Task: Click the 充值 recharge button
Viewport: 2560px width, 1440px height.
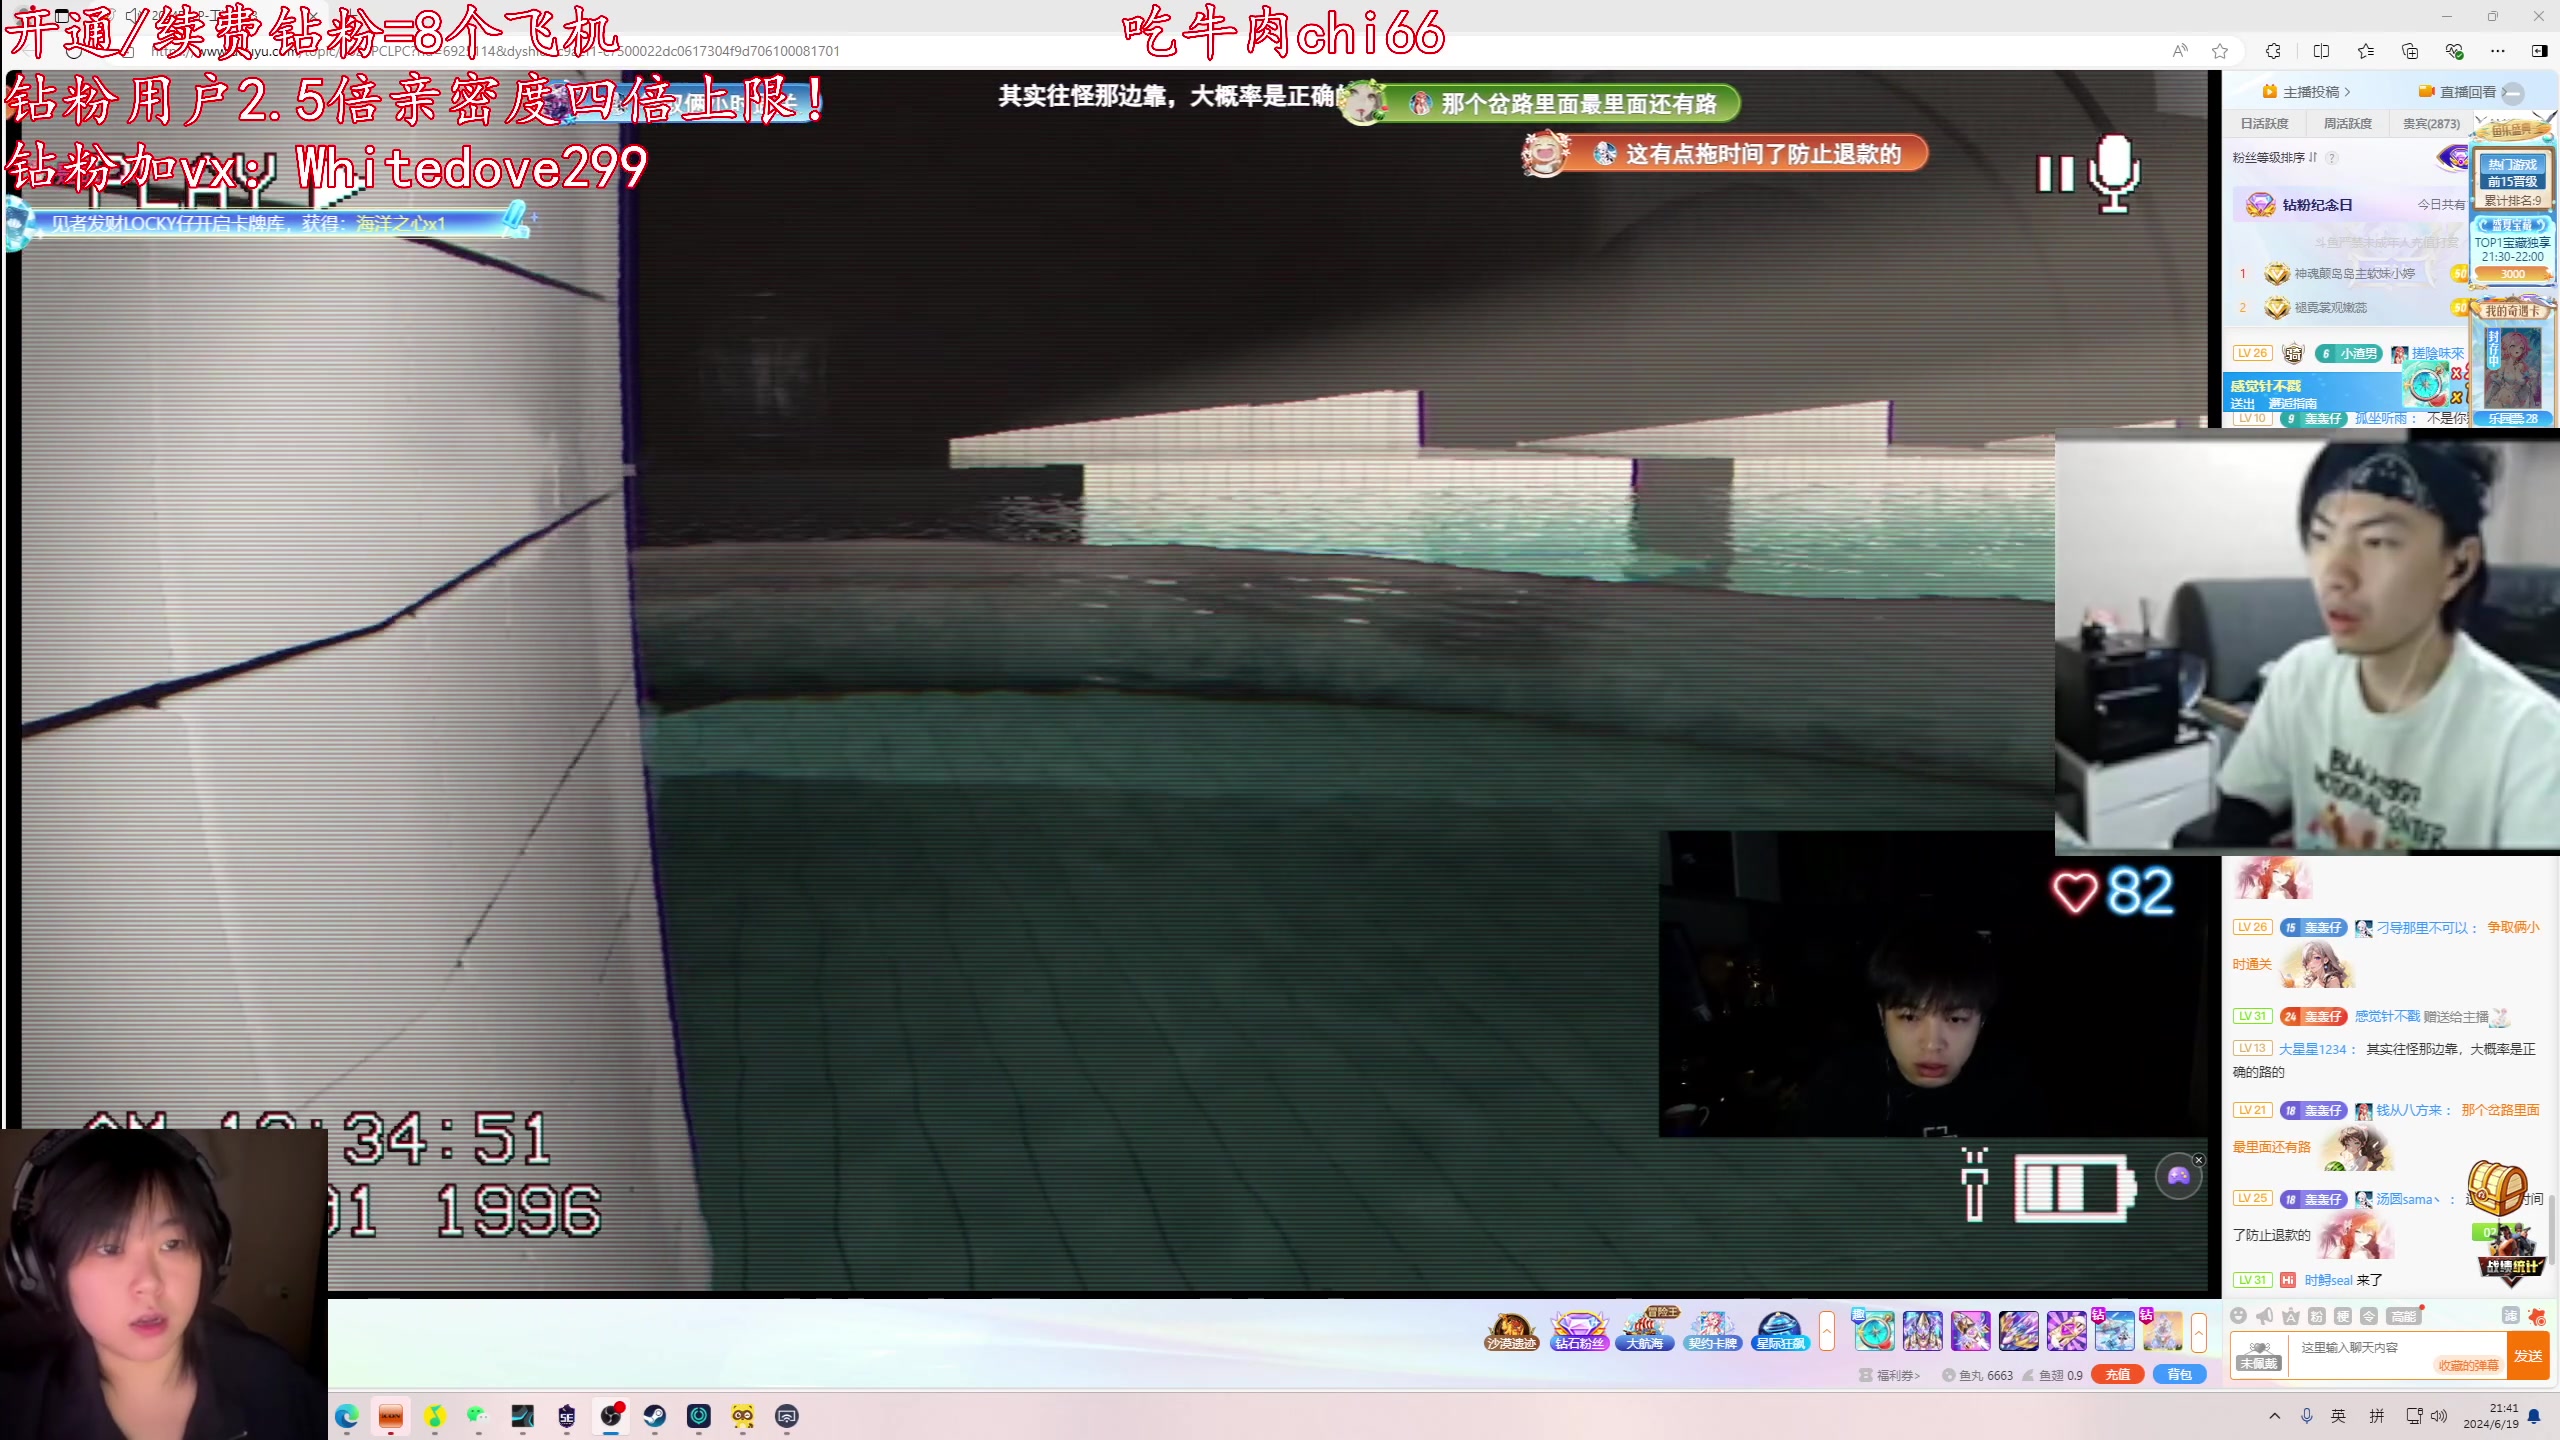Action: pyautogui.click(x=2118, y=1375)
